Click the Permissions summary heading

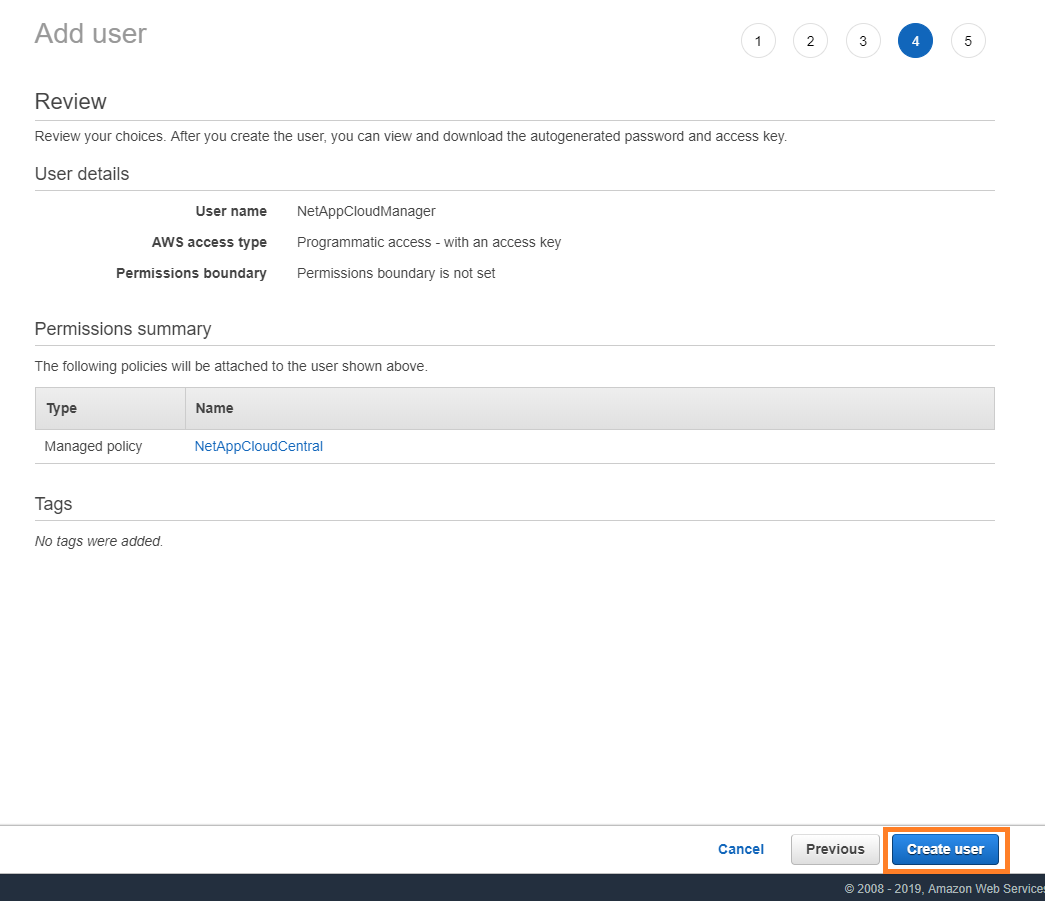pyautogui.click(x=123, y=329)
